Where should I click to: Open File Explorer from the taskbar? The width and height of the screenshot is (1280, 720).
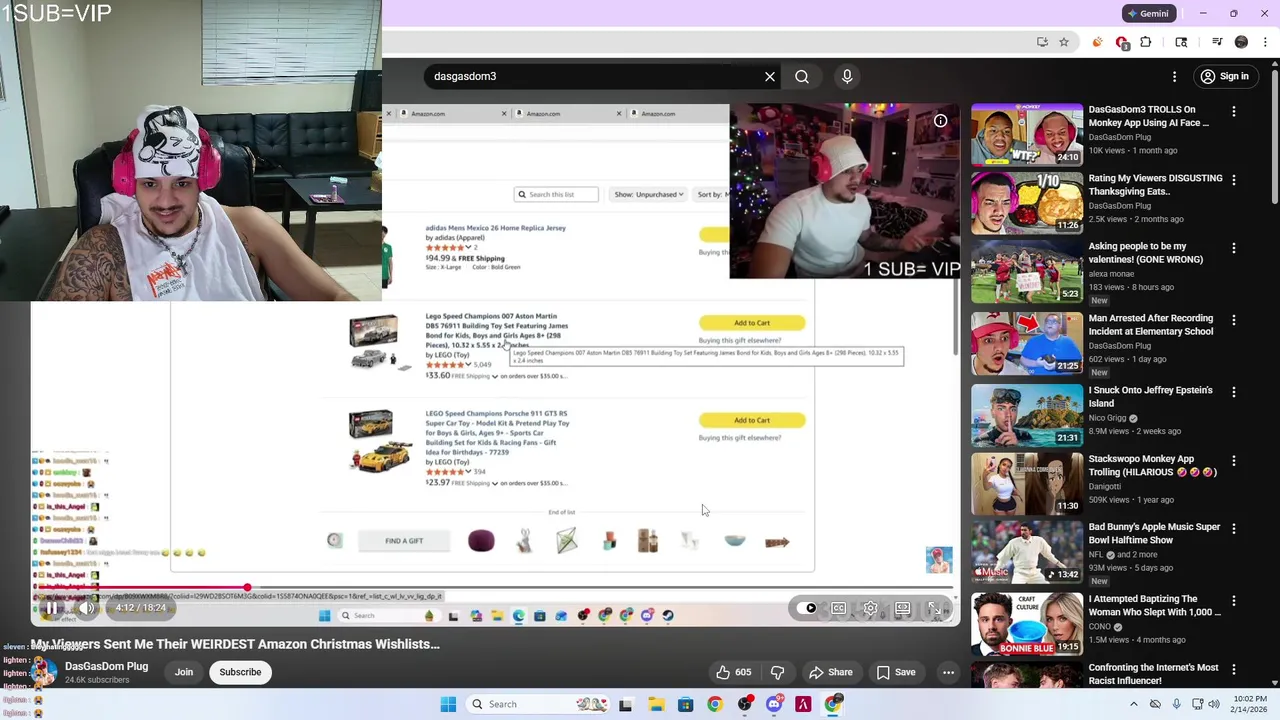(656, 704)
